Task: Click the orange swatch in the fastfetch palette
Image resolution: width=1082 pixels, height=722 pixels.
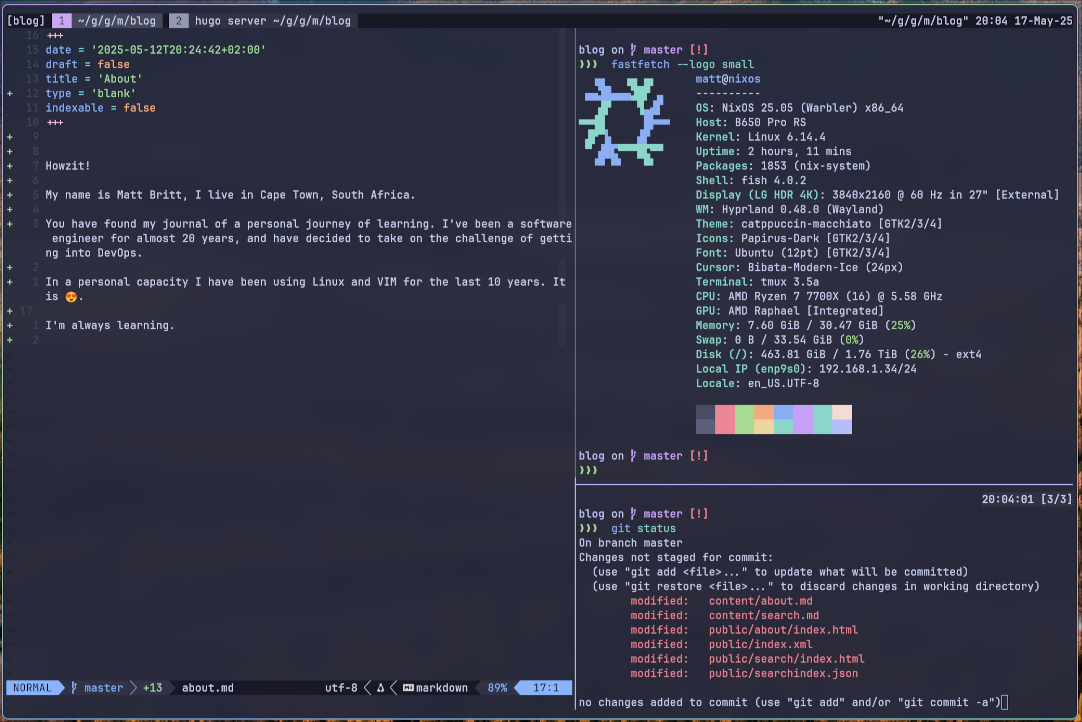Action: click(764, 412)
